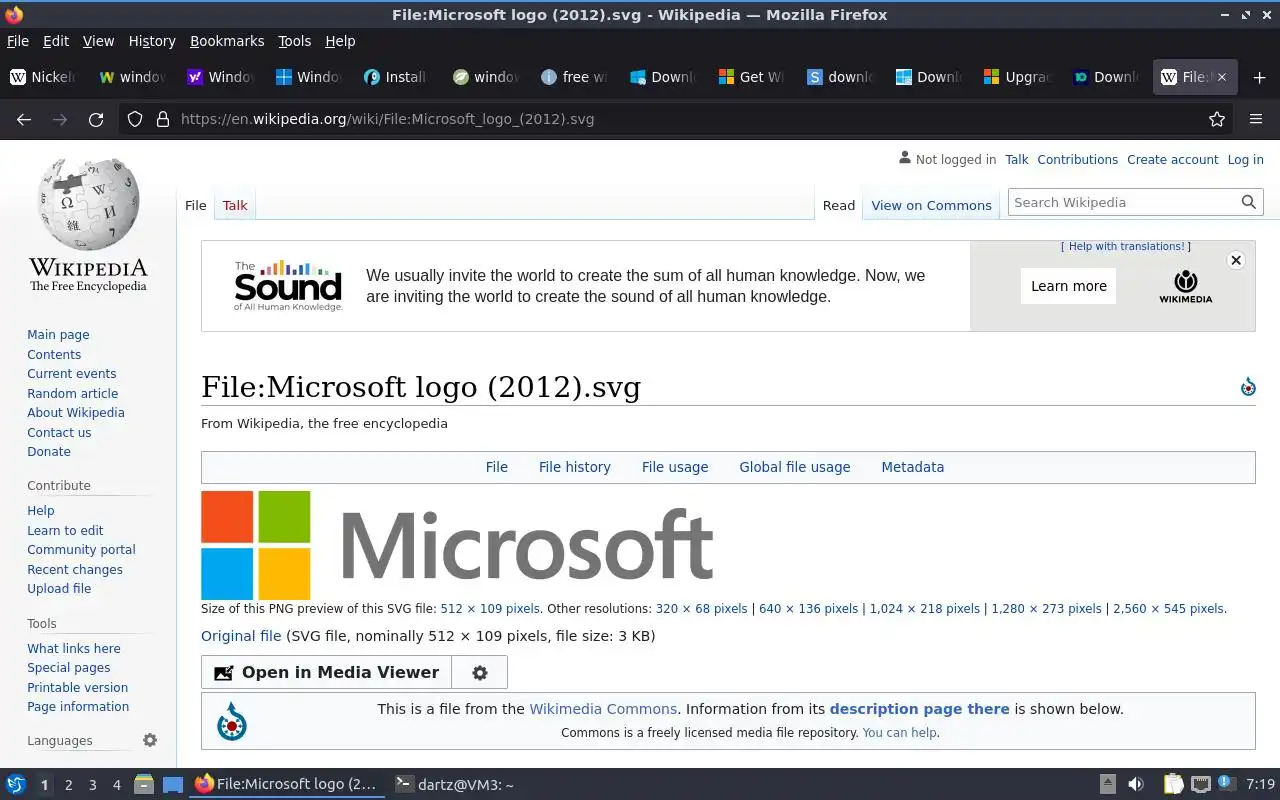Open language settings gear in sidebar
Viewport: 1280px width, 800px height.
(150, 740)
